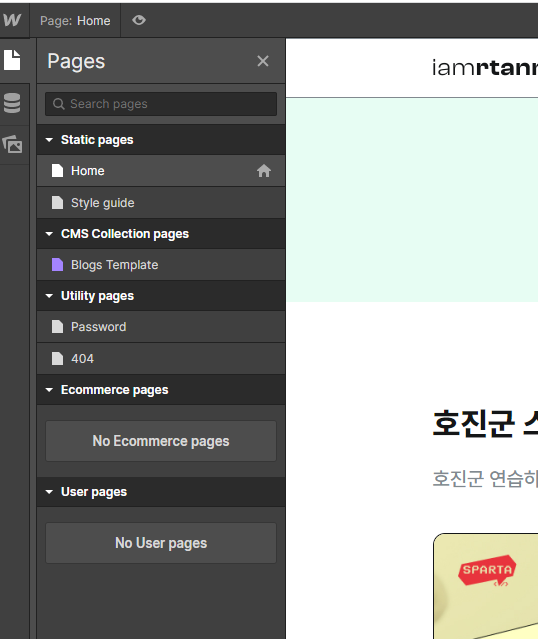The image size is (538, 639).
Task: Open the Blogs Template page
Action: 161,265
